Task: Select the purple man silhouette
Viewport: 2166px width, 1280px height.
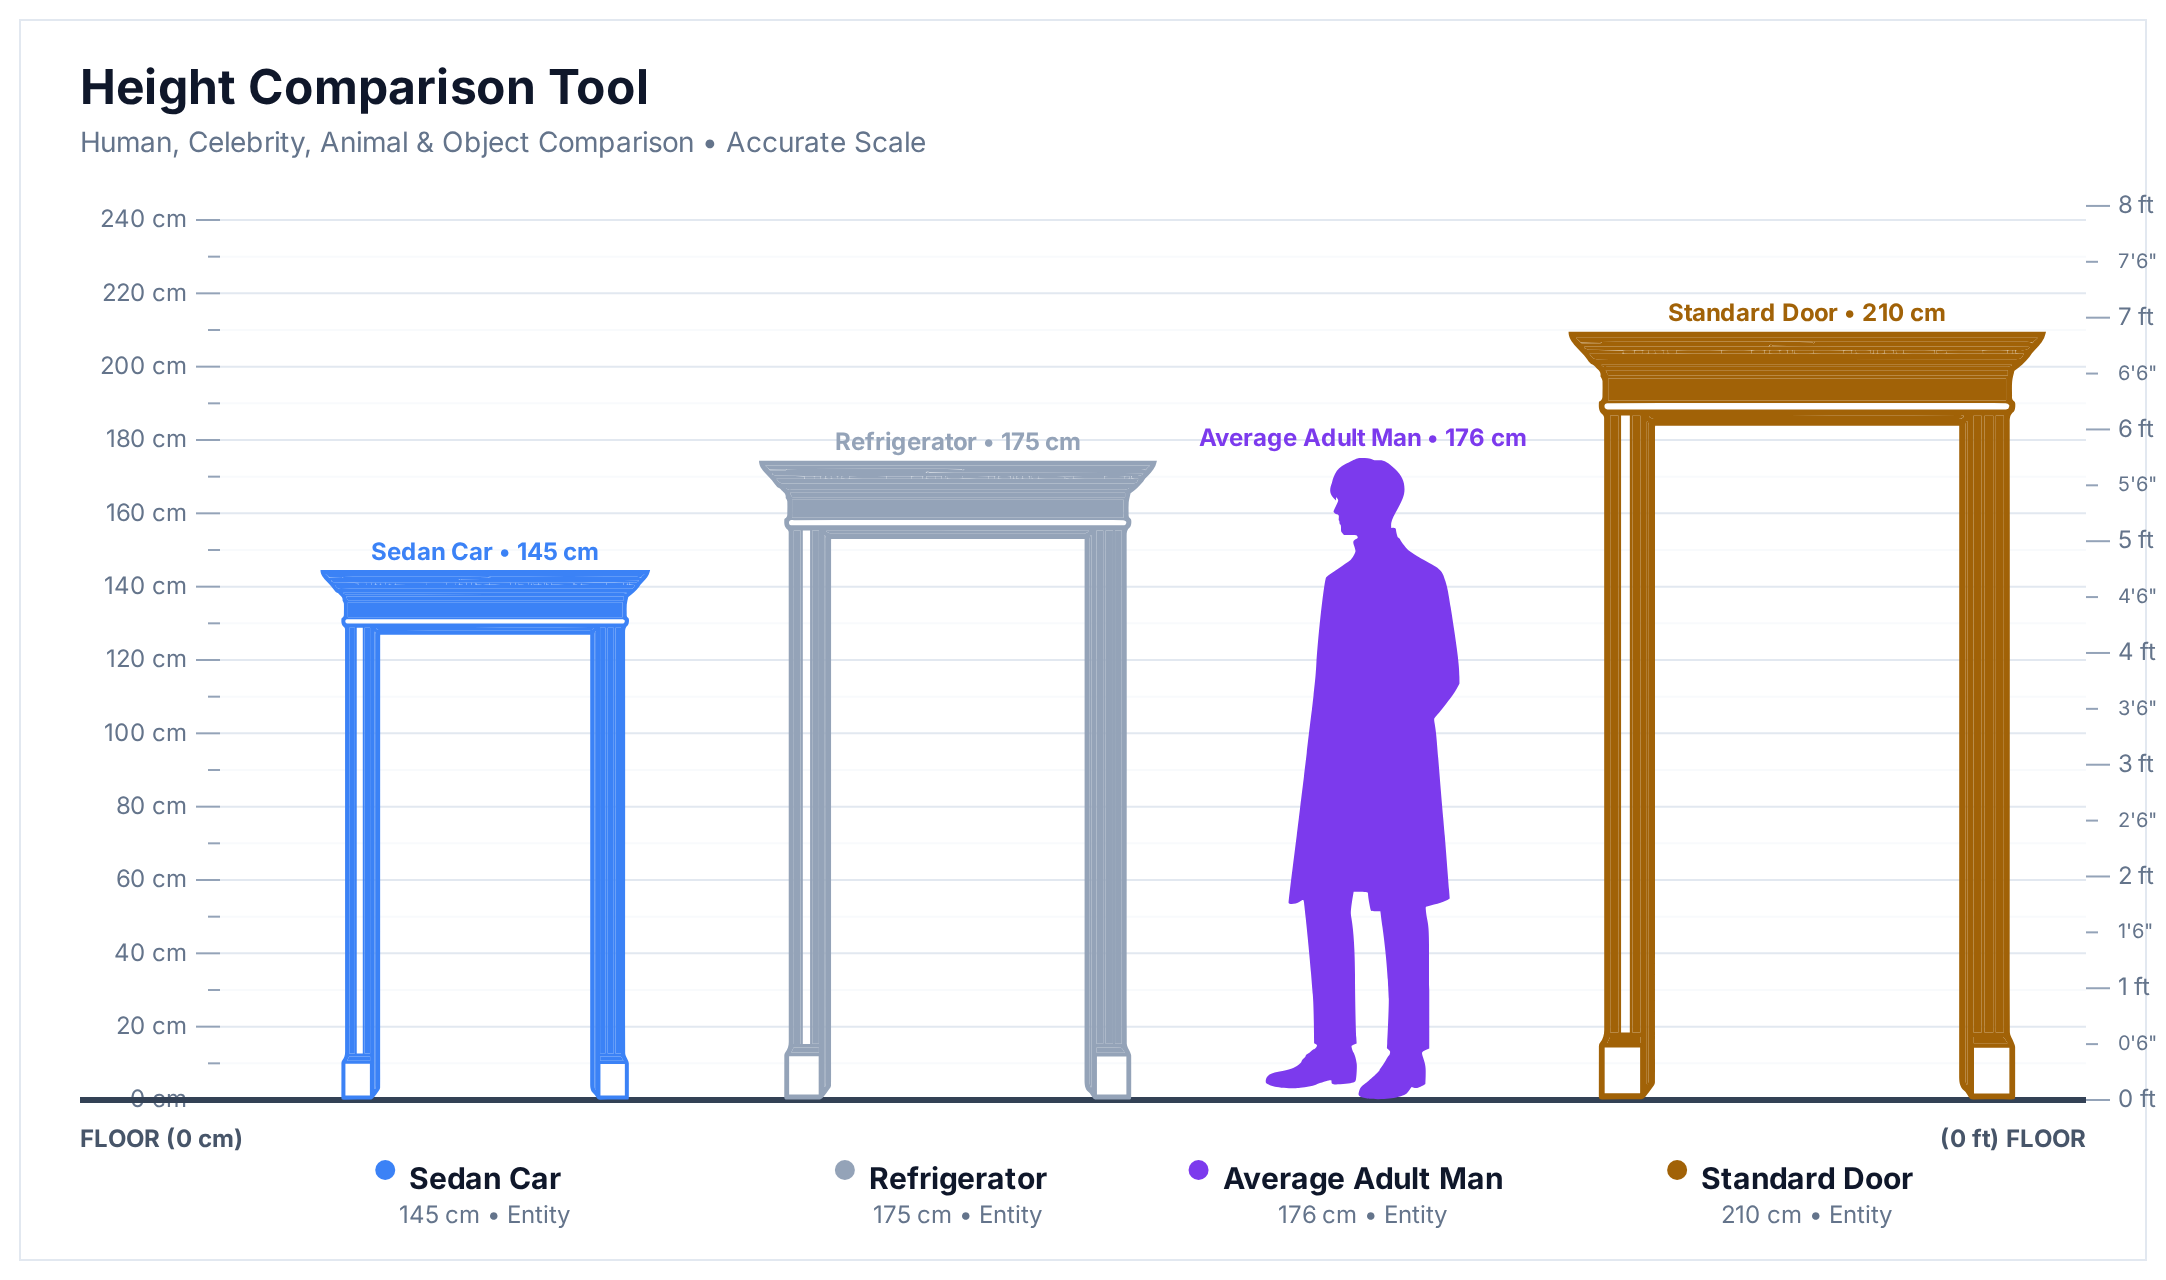Action: [x=1362, y=778]
